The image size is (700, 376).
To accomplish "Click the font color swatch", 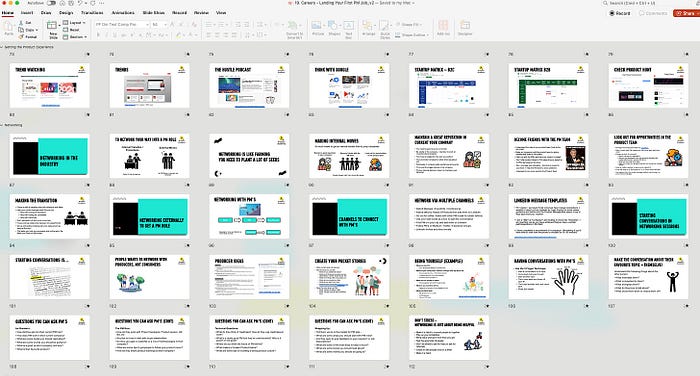I will 190,35.
